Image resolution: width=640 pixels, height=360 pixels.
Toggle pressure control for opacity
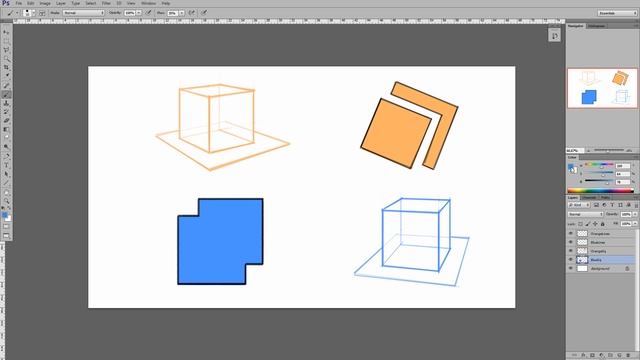click(149, 13)
